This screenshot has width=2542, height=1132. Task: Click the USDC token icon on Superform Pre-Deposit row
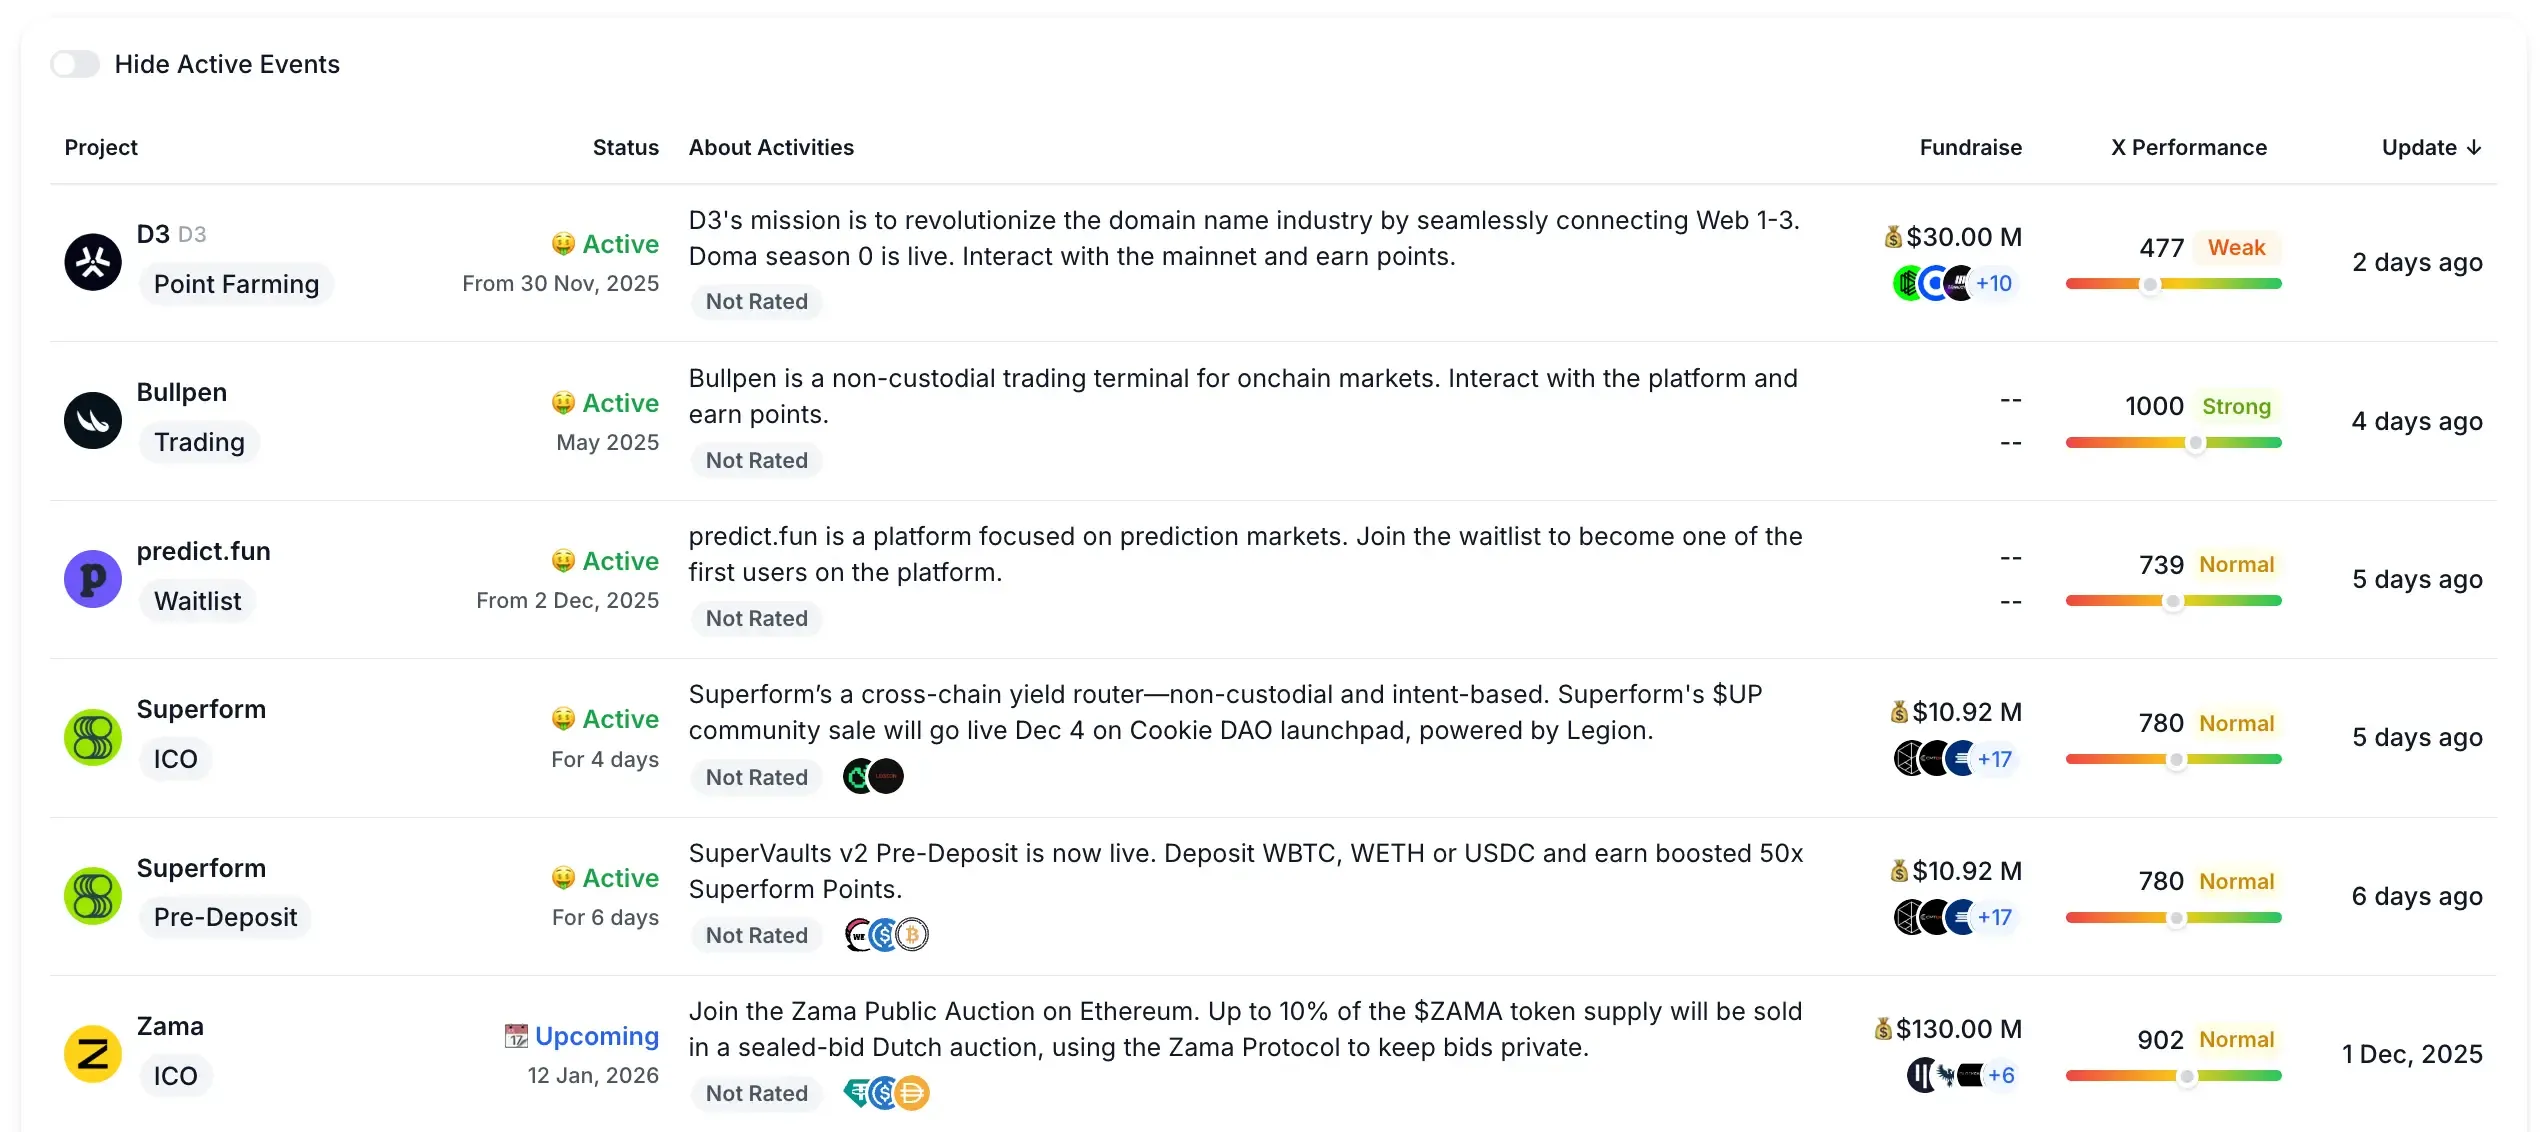(884, 933)
